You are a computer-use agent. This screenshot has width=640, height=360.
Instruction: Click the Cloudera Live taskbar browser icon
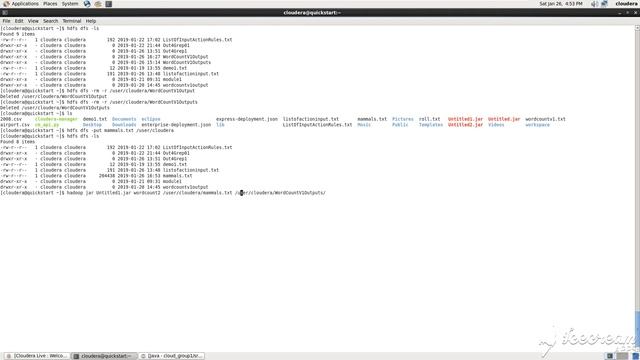pyautogui.click(x=9, y=356)
